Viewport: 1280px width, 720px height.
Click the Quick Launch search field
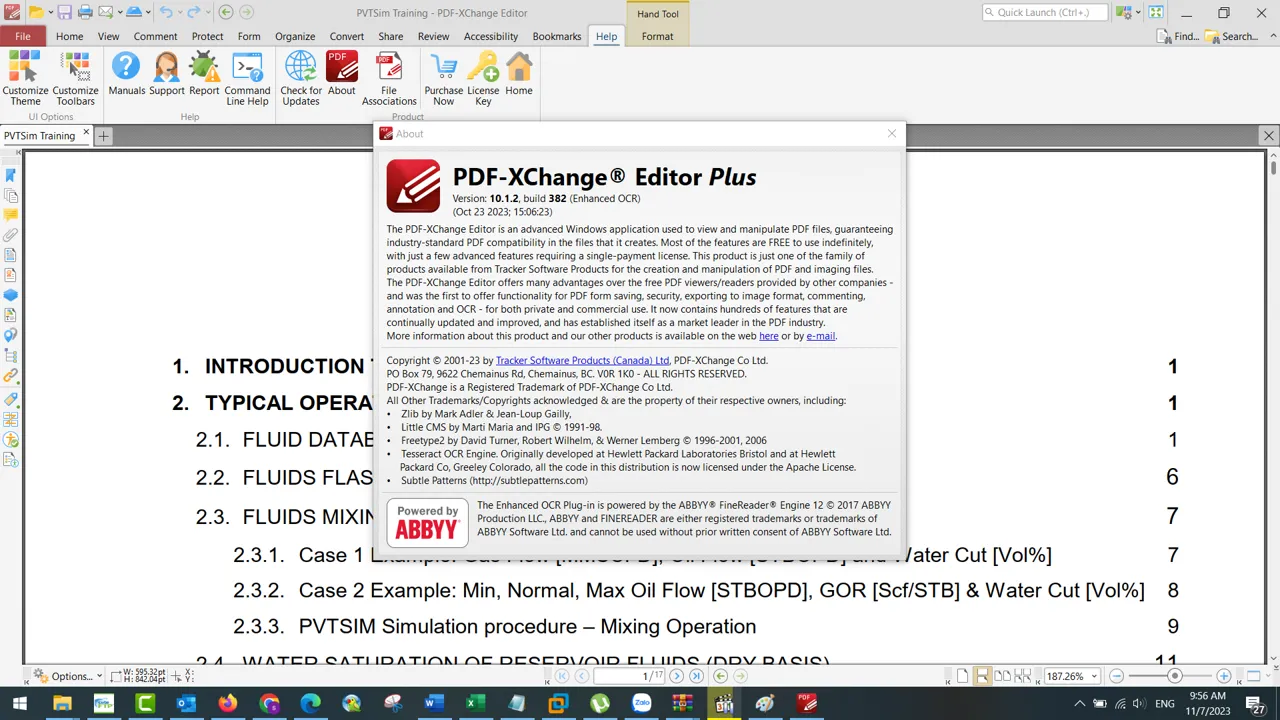1045,12
